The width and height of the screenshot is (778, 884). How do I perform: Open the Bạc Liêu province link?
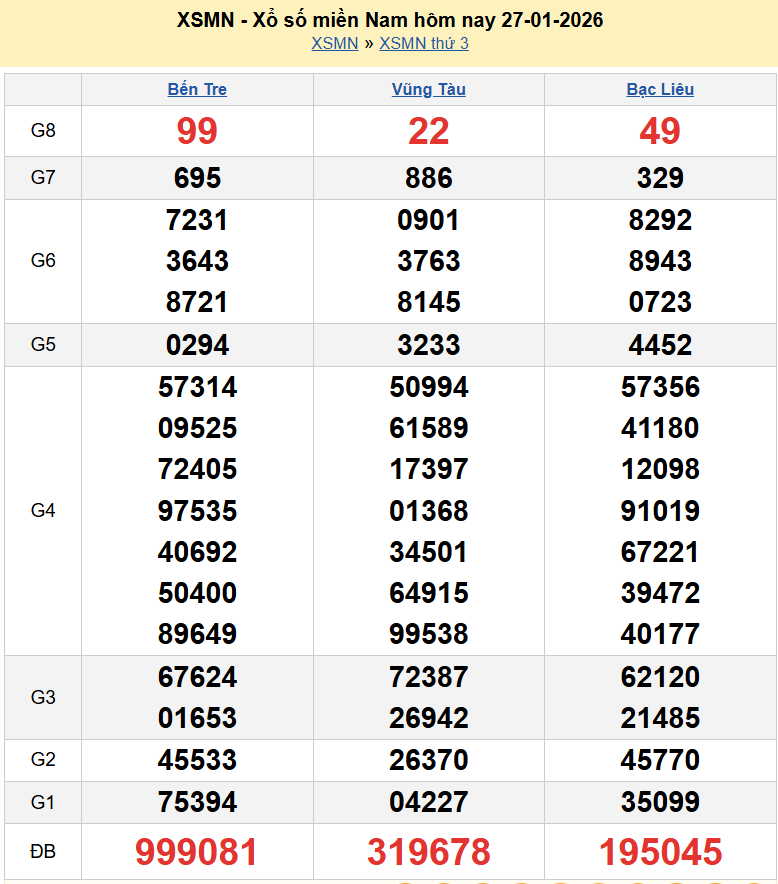point(660,89)
